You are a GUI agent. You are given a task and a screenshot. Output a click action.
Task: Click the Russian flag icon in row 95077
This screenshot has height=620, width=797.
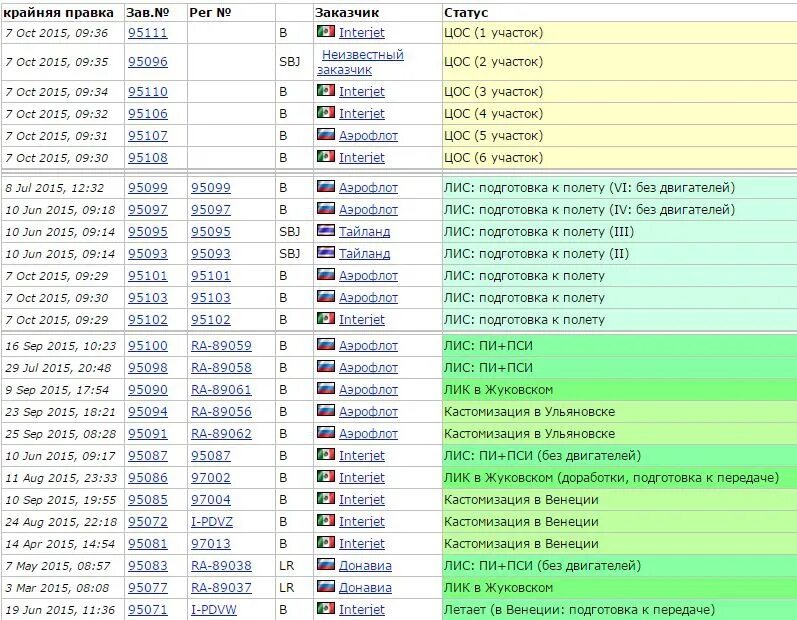[x=326, y=586]
